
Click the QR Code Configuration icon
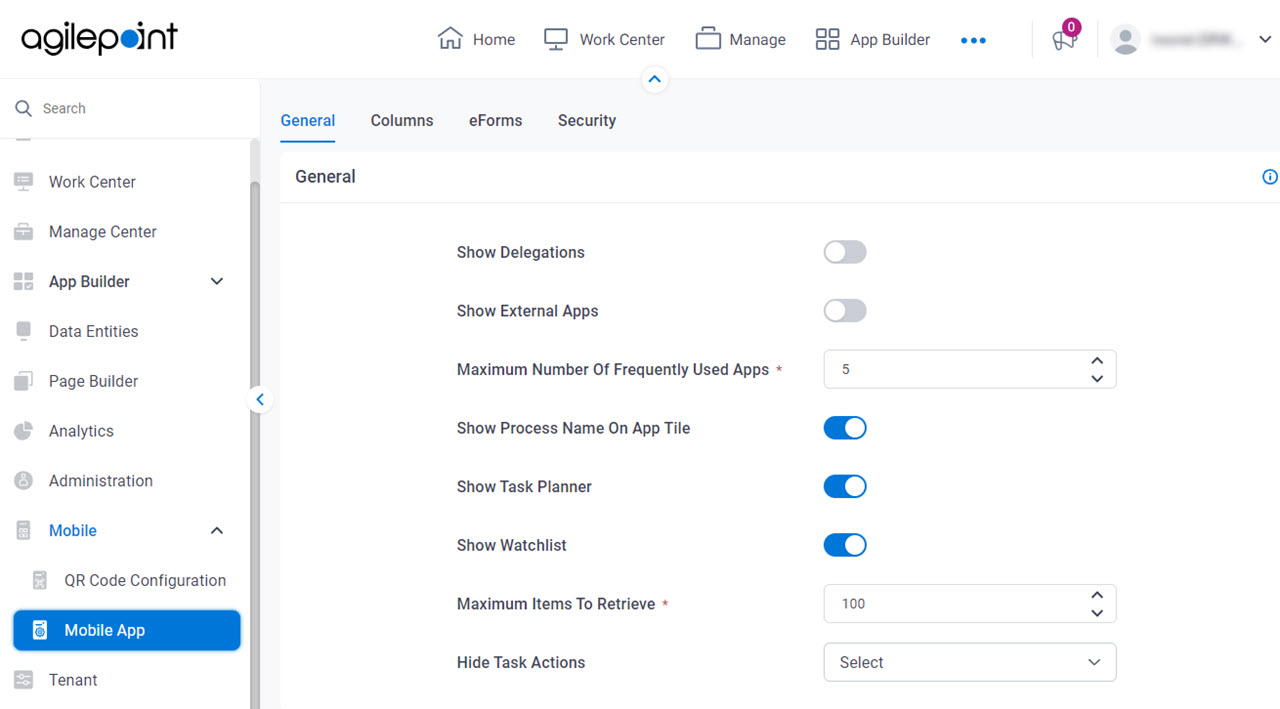pos(39,580)
